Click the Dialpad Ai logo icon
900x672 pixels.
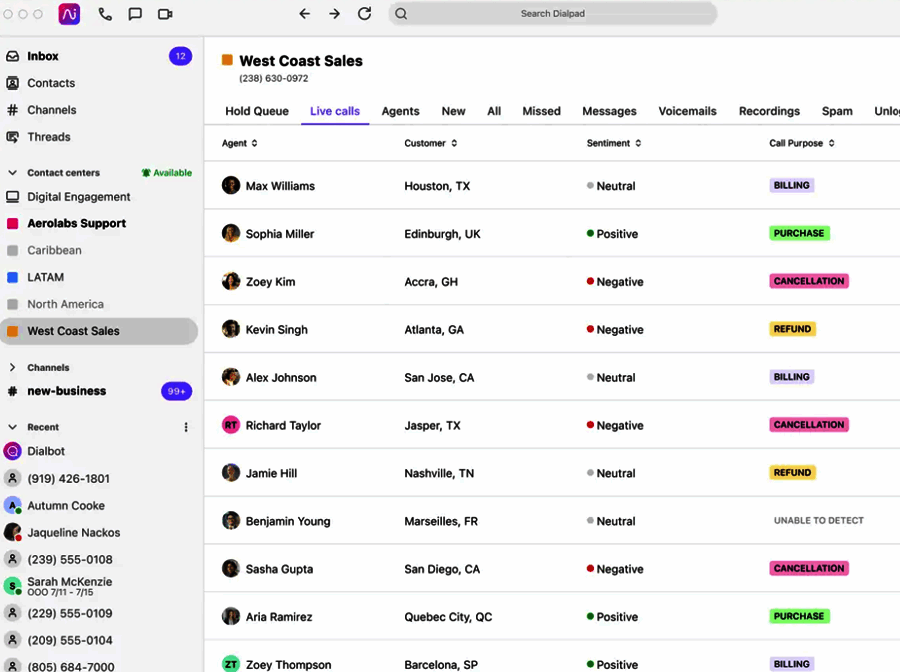pos(69,14)
